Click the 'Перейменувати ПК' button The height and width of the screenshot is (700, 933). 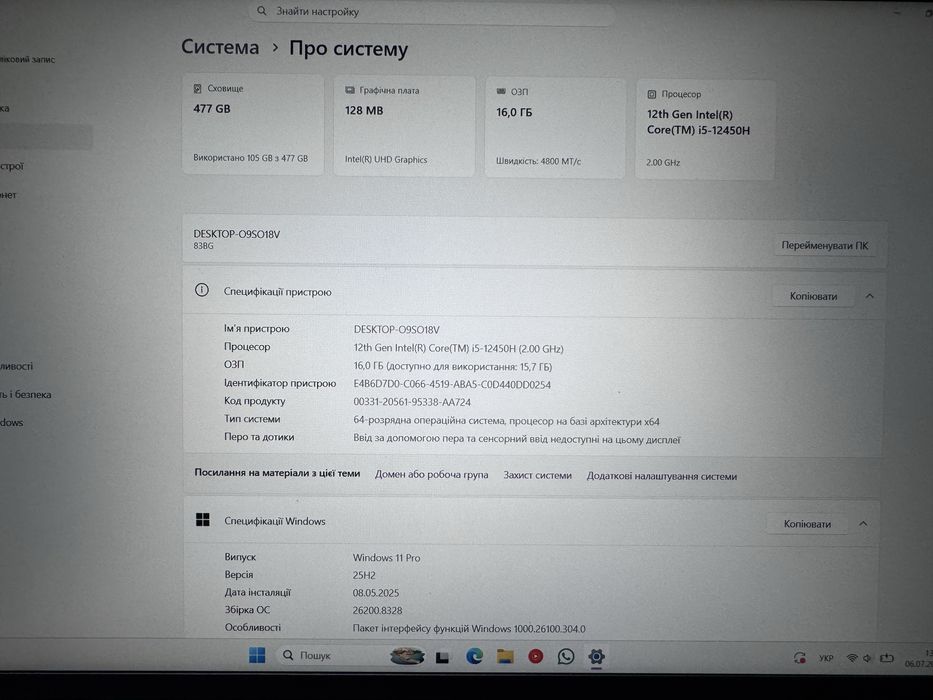[825, 245]
